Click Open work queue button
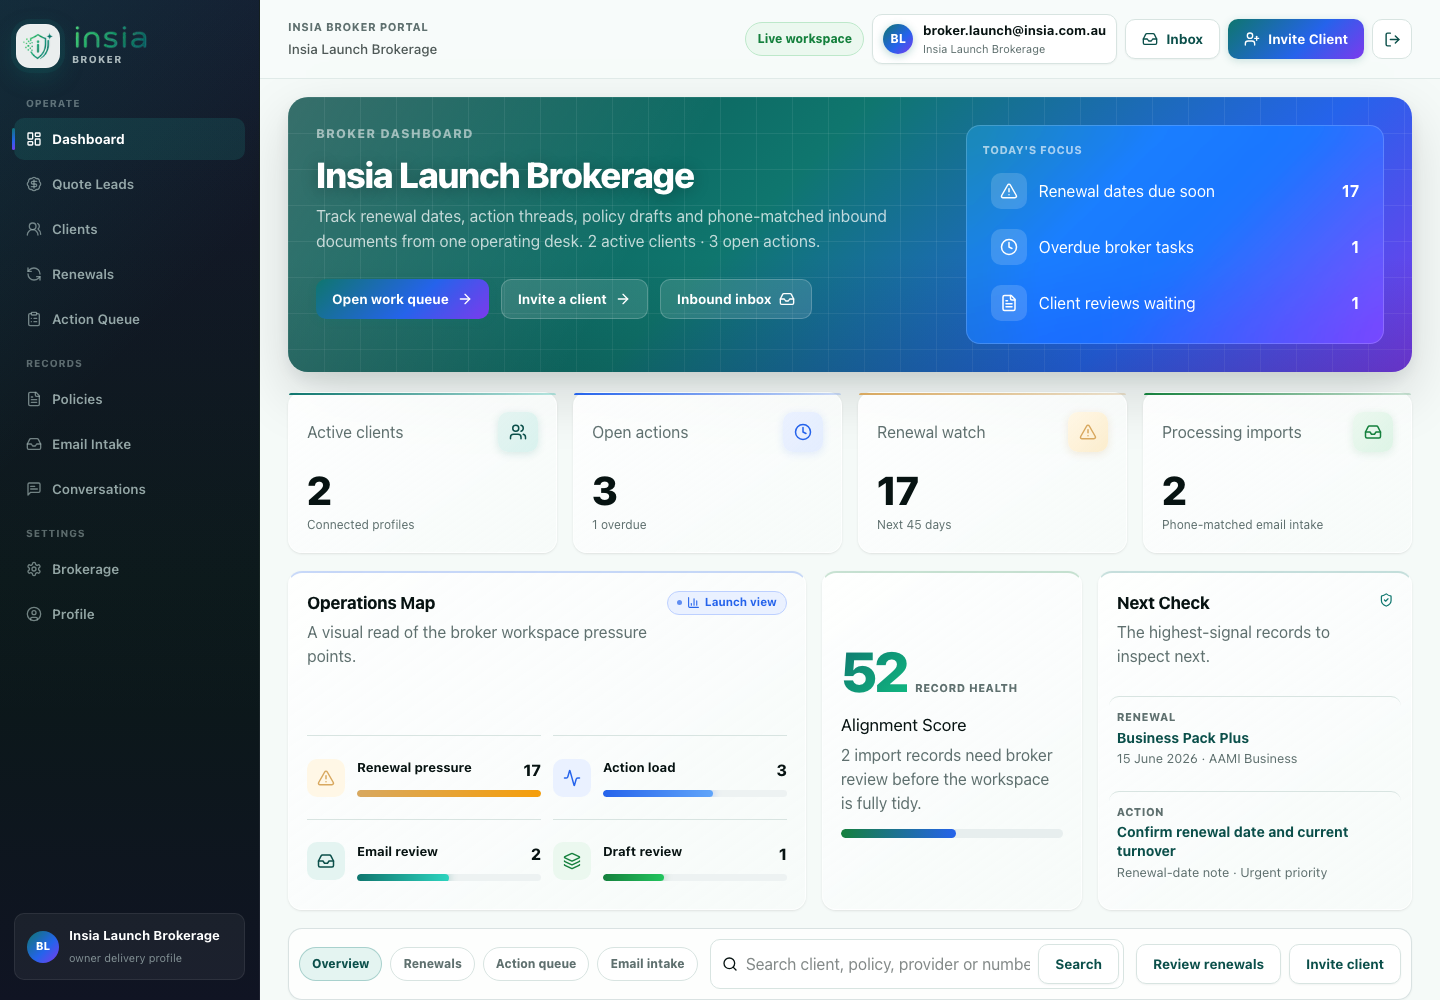Viewport: 1440px width, 1000px height. click(x=402, y=299)
